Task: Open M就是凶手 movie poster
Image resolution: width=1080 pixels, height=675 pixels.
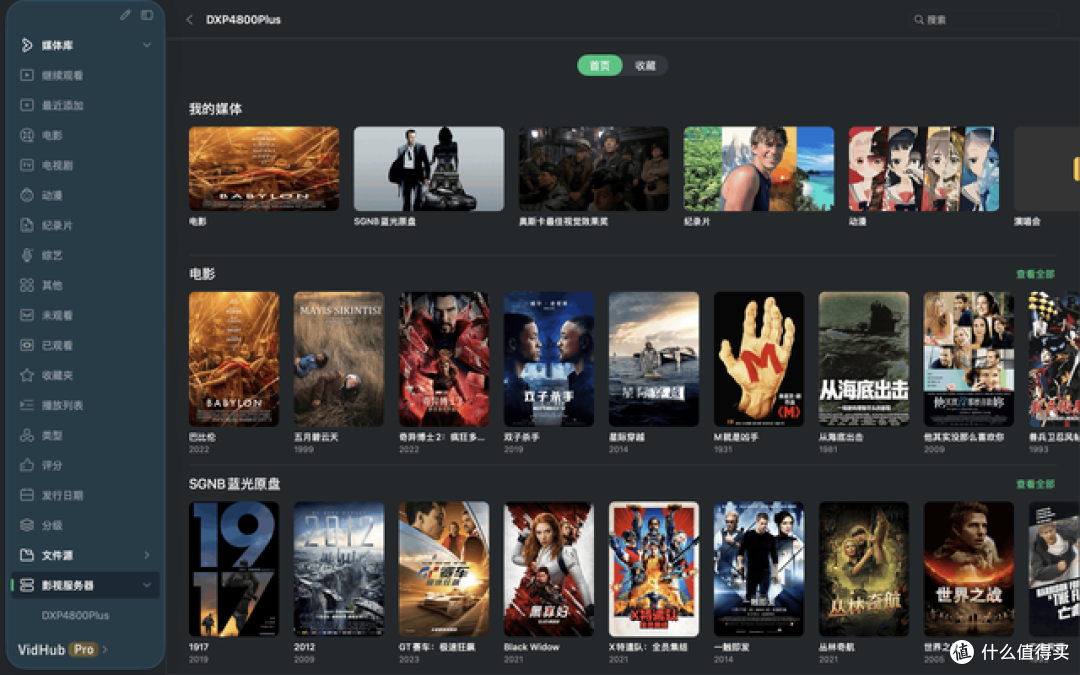Action: coord(758,359)
